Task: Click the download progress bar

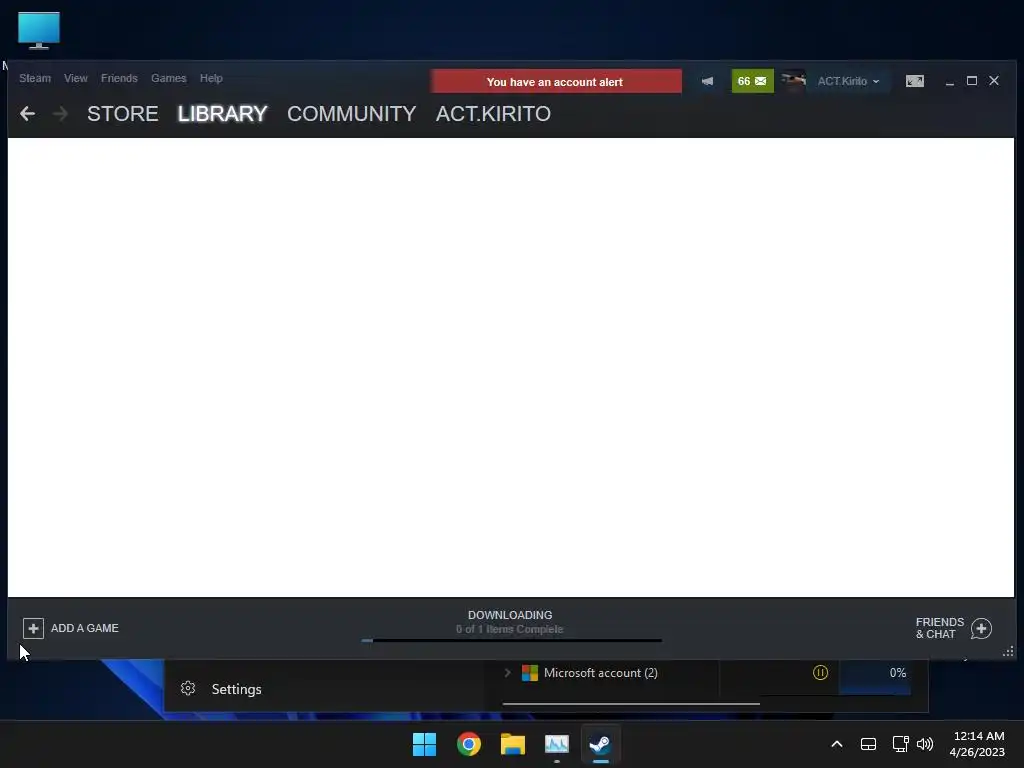Action: click(x=511, y=641)
